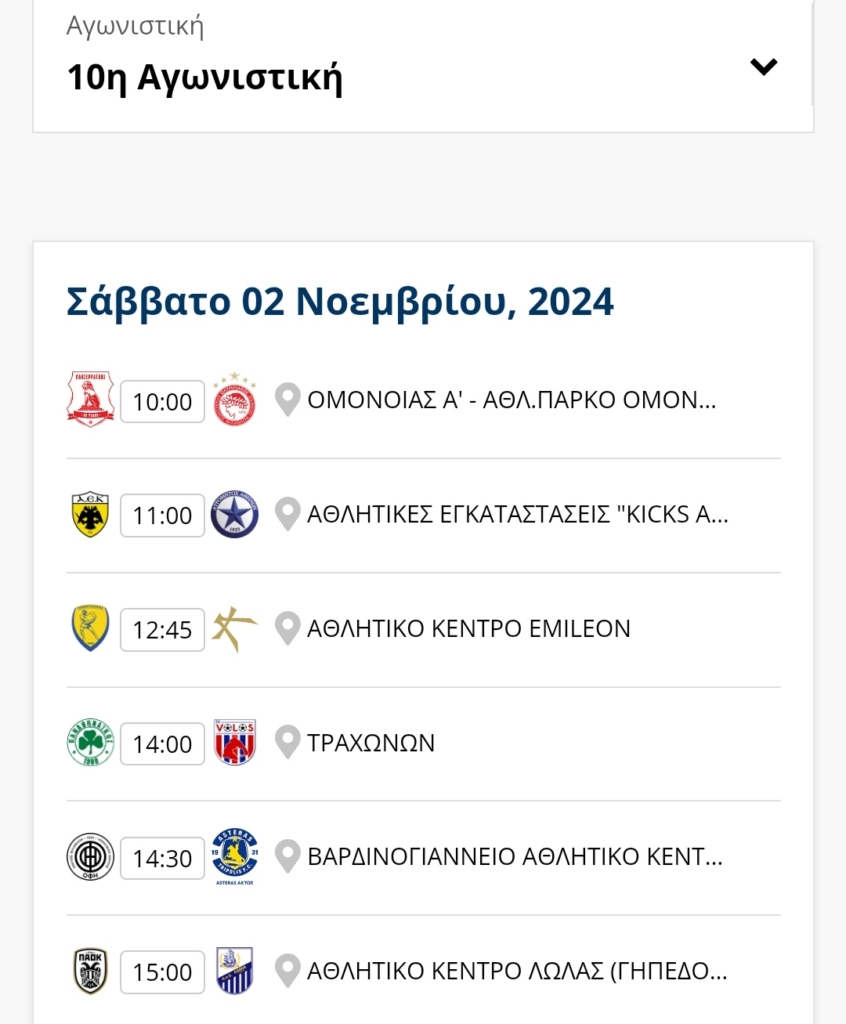This screenshot has height=1024, width=846.
Task: Click the Olympiacos red crest logo
Action: point(235,400)
